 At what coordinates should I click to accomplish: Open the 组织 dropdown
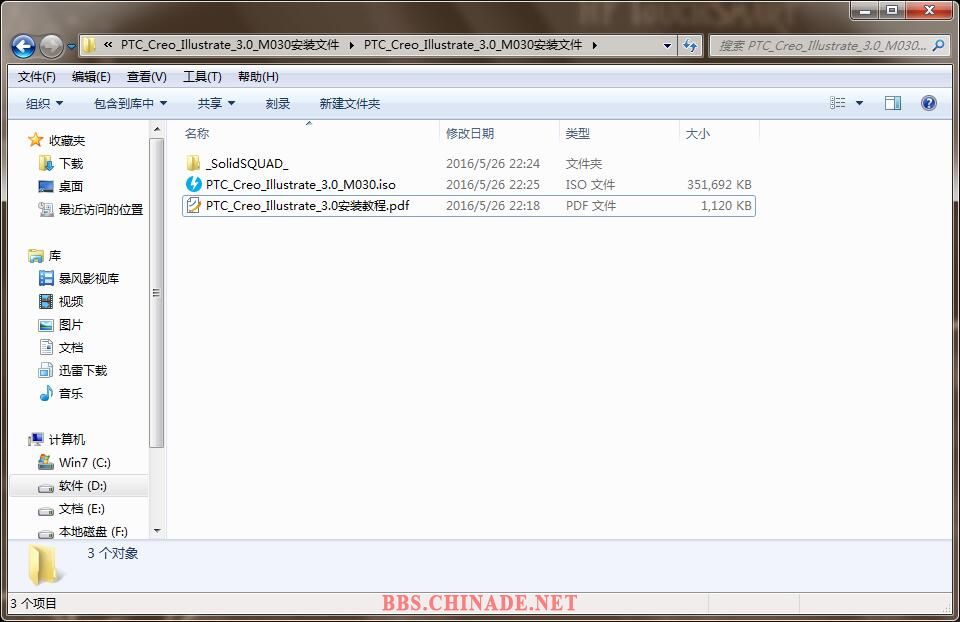[x=44, y=103]
